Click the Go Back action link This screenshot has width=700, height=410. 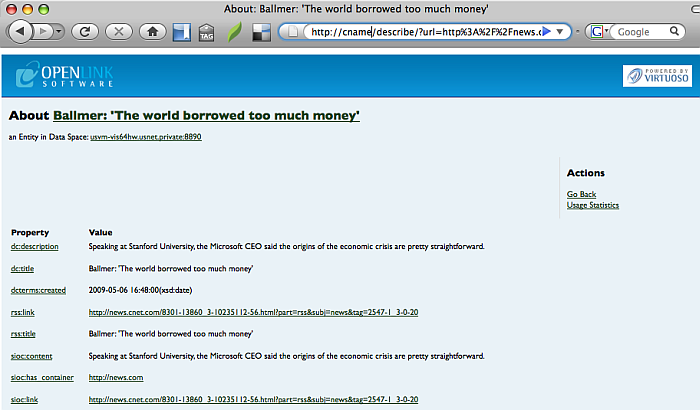click(x=581, y=194)
